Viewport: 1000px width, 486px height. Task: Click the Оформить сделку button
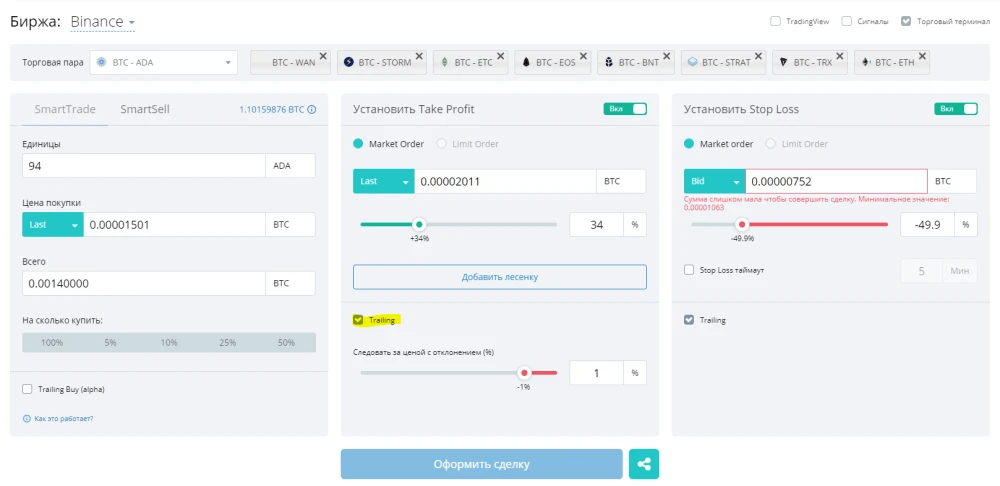482,464
